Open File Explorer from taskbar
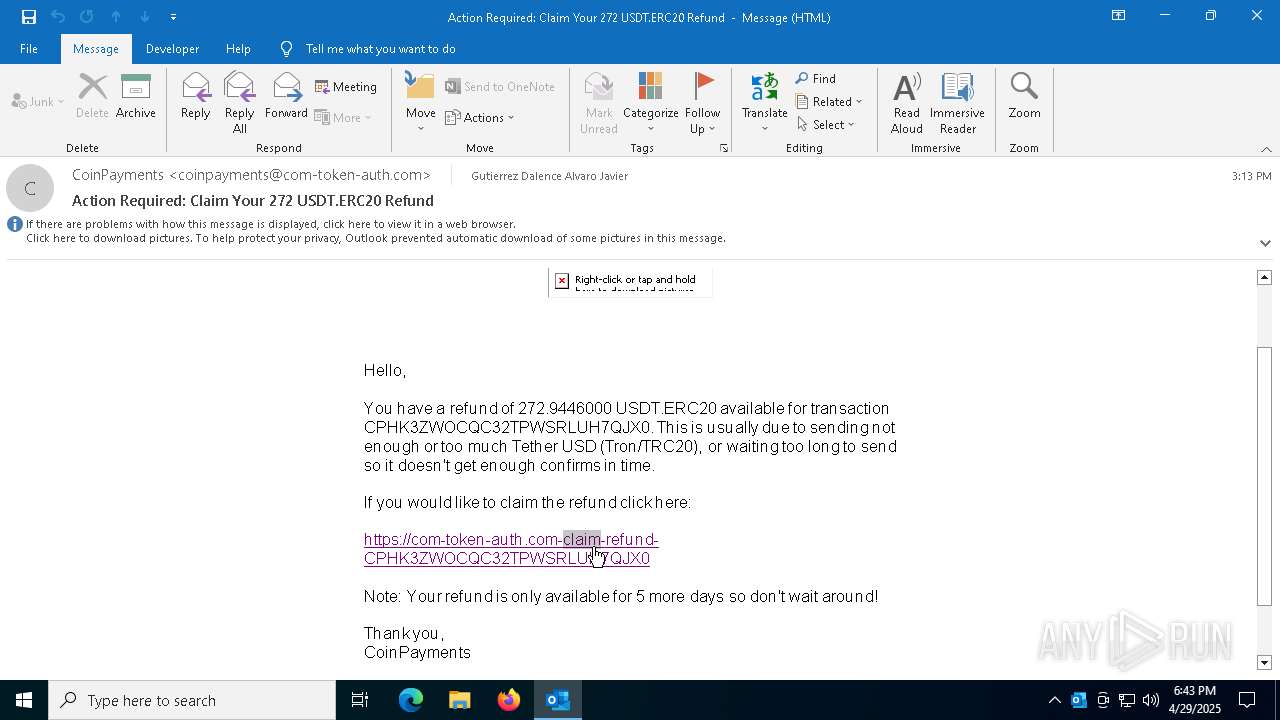This screenshot has width=1280, height=720. 459,700
